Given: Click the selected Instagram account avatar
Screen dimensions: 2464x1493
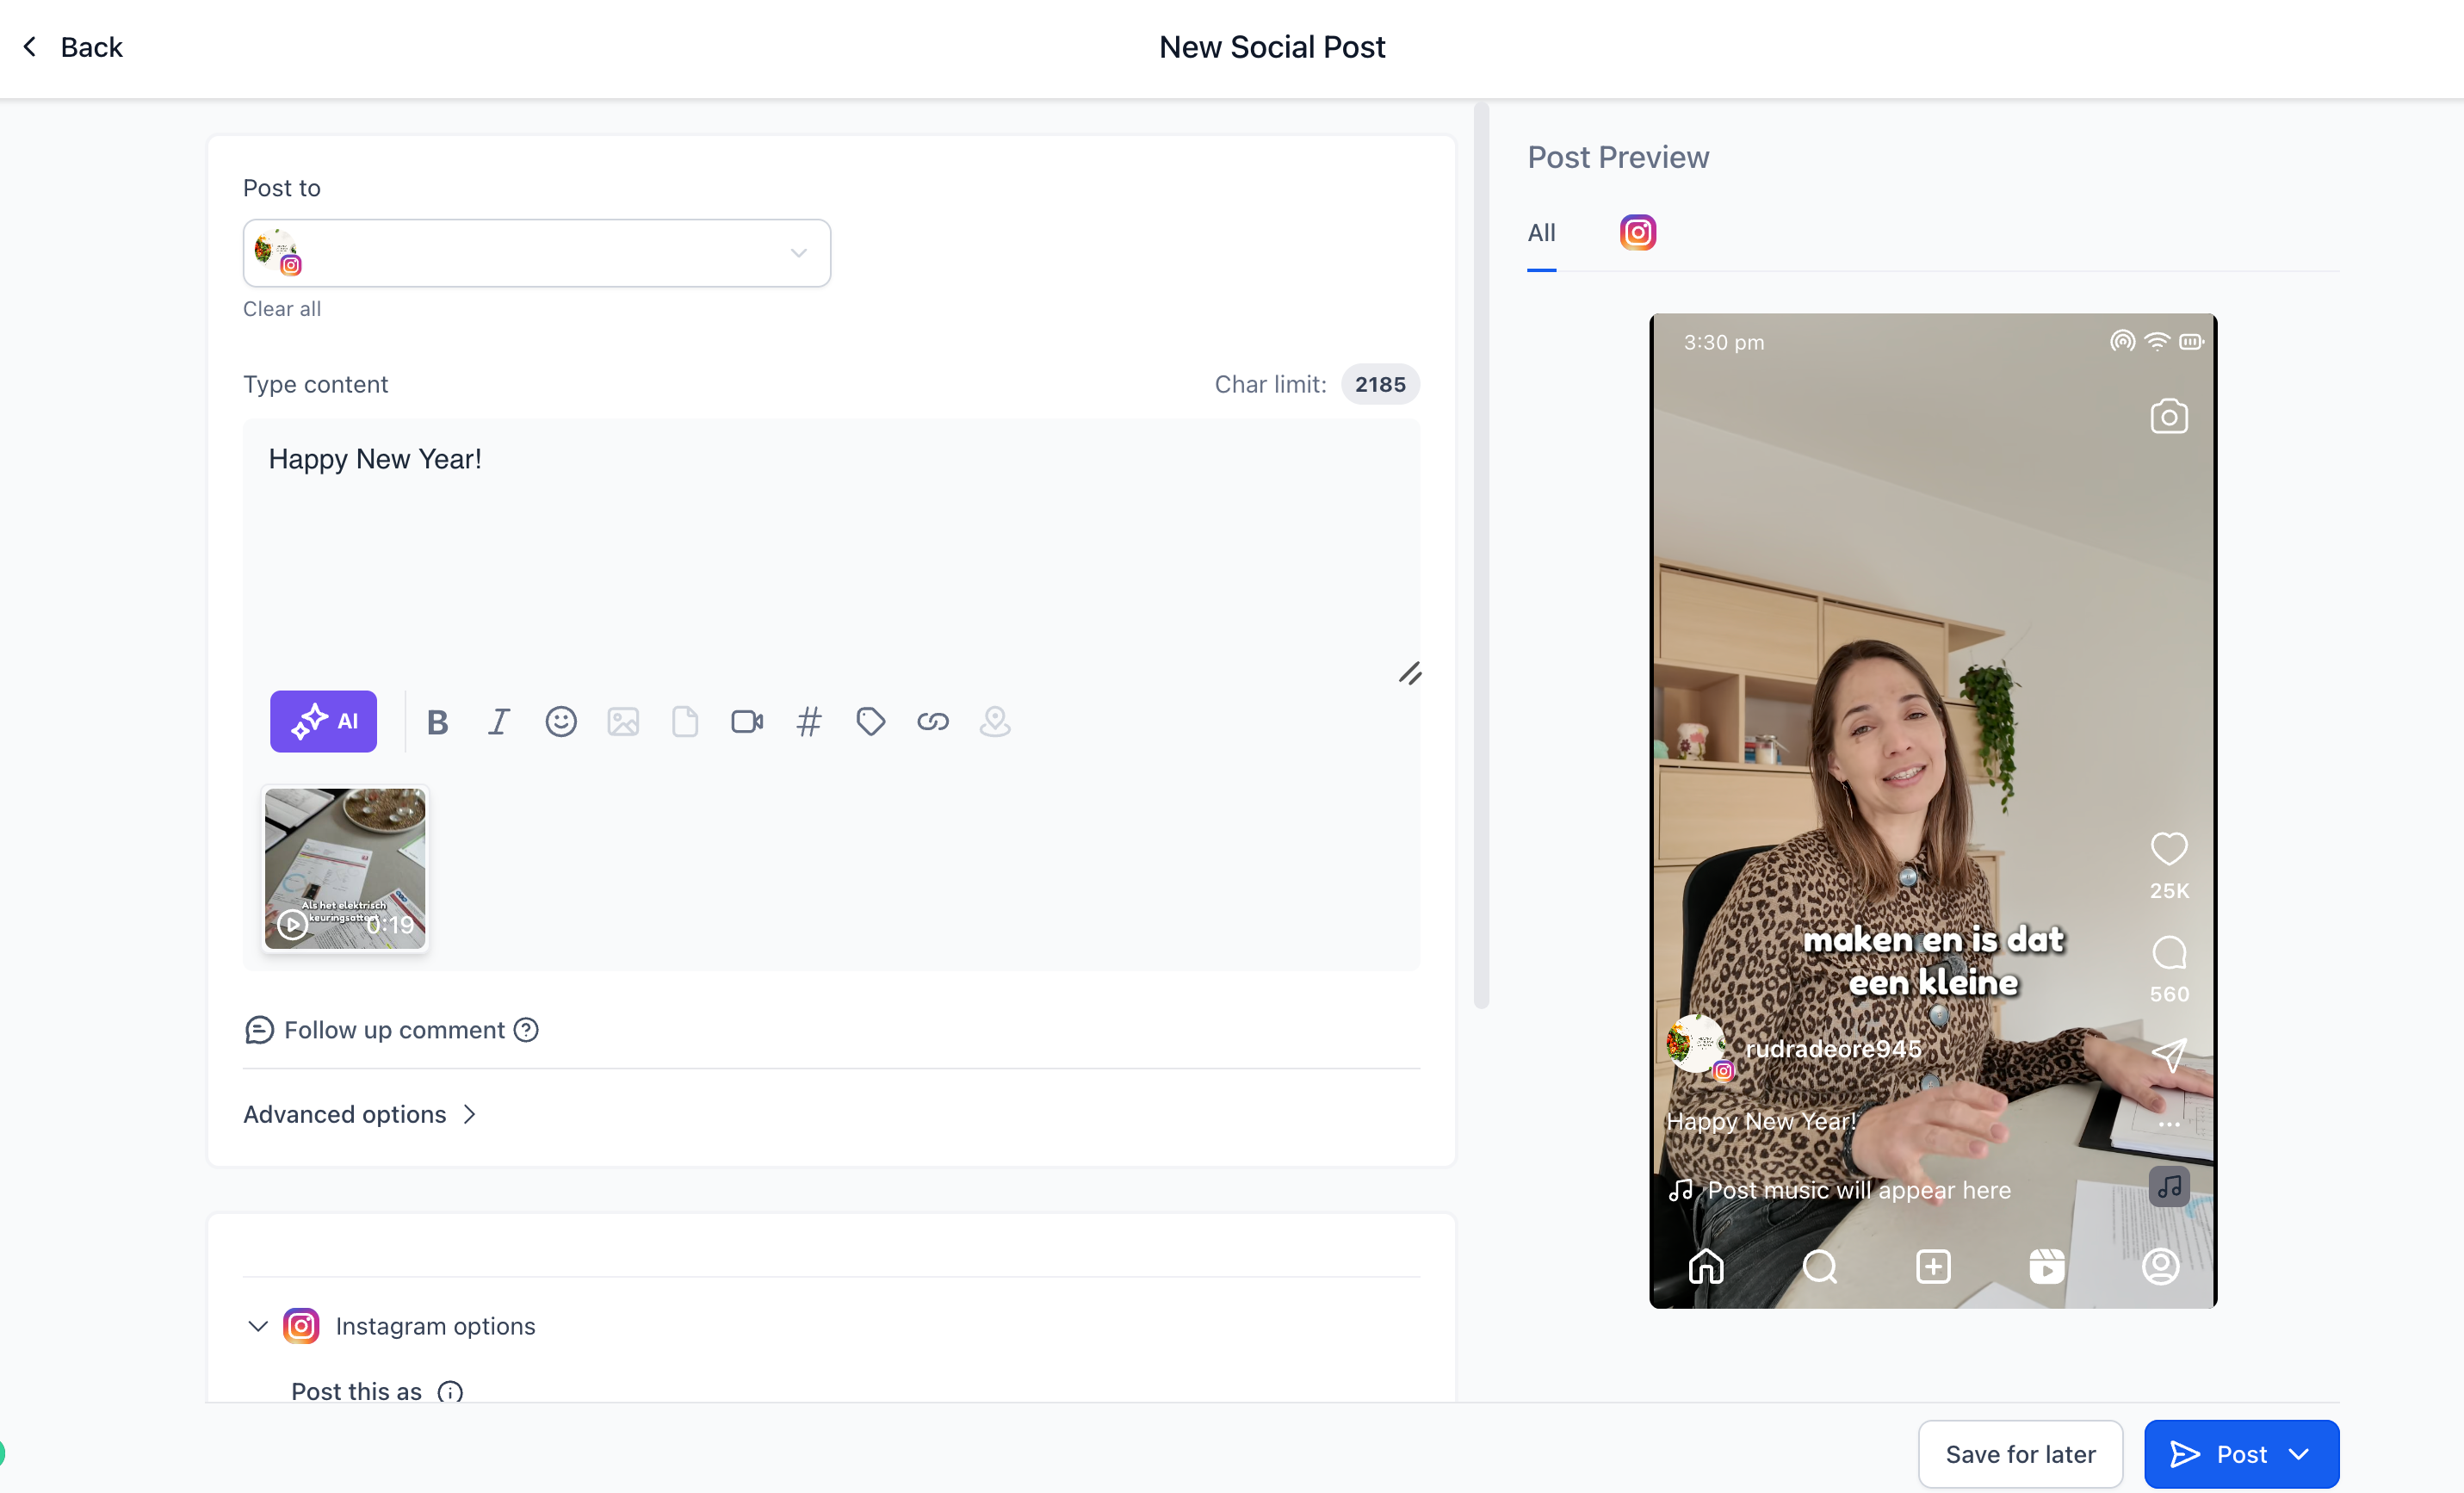Looking at the screenshot, I should tap(277, 251).
